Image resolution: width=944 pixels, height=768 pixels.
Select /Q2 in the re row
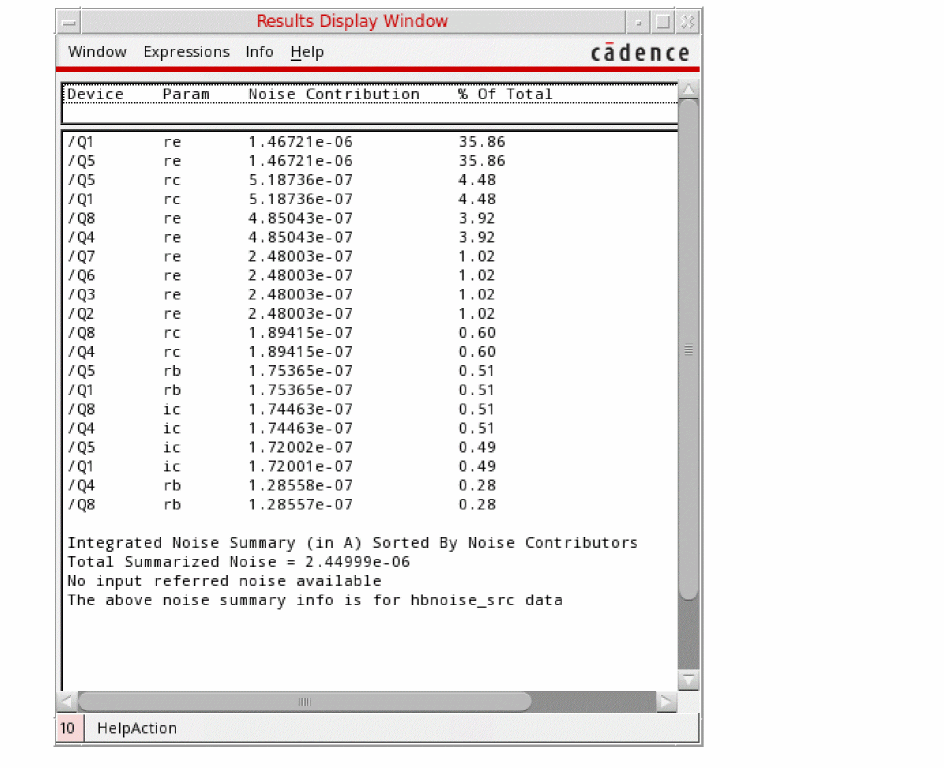pyautogui.click(x=81, y=314)
